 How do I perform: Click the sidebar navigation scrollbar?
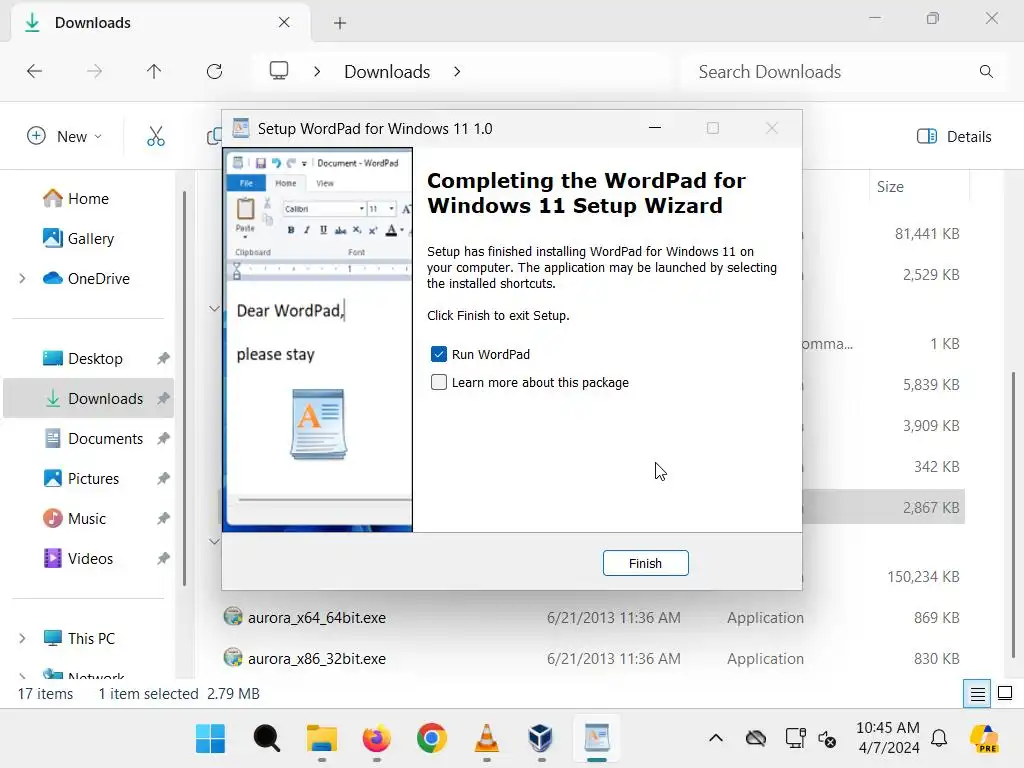pyautogui.click(x=184, y=388)
